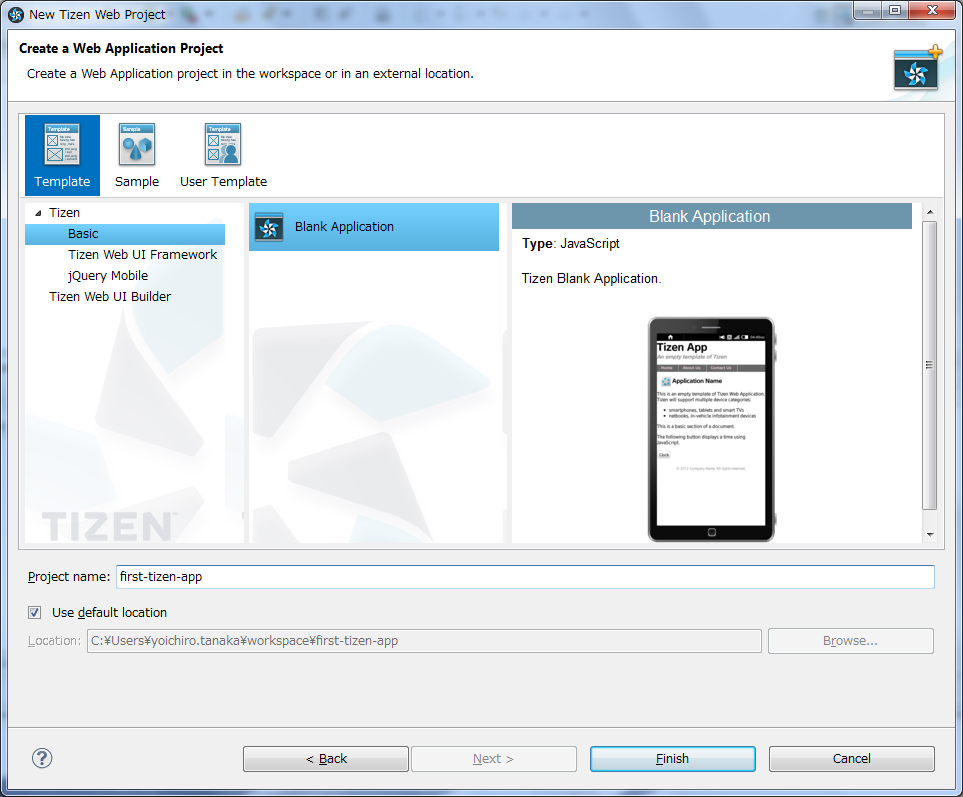963x797 pixels.
Task: Click the Next button
Action: [x=494, y=759]
